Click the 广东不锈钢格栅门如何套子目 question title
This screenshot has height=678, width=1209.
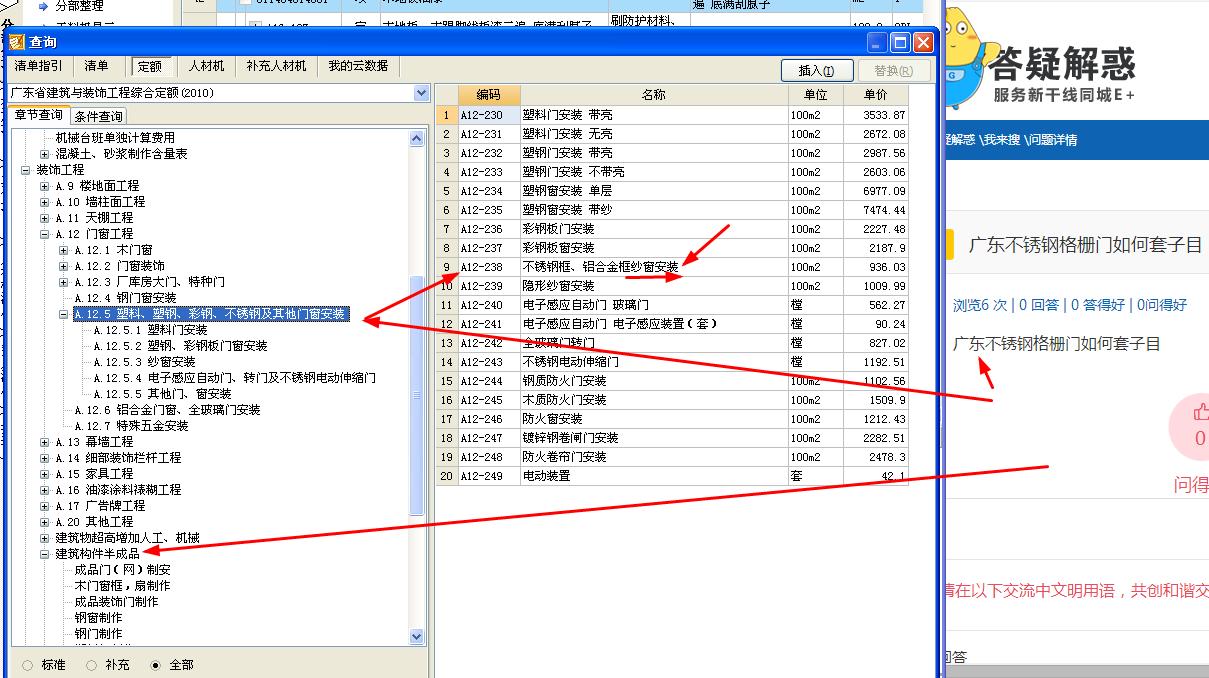pyautogui.click(x=1085, y=244)
